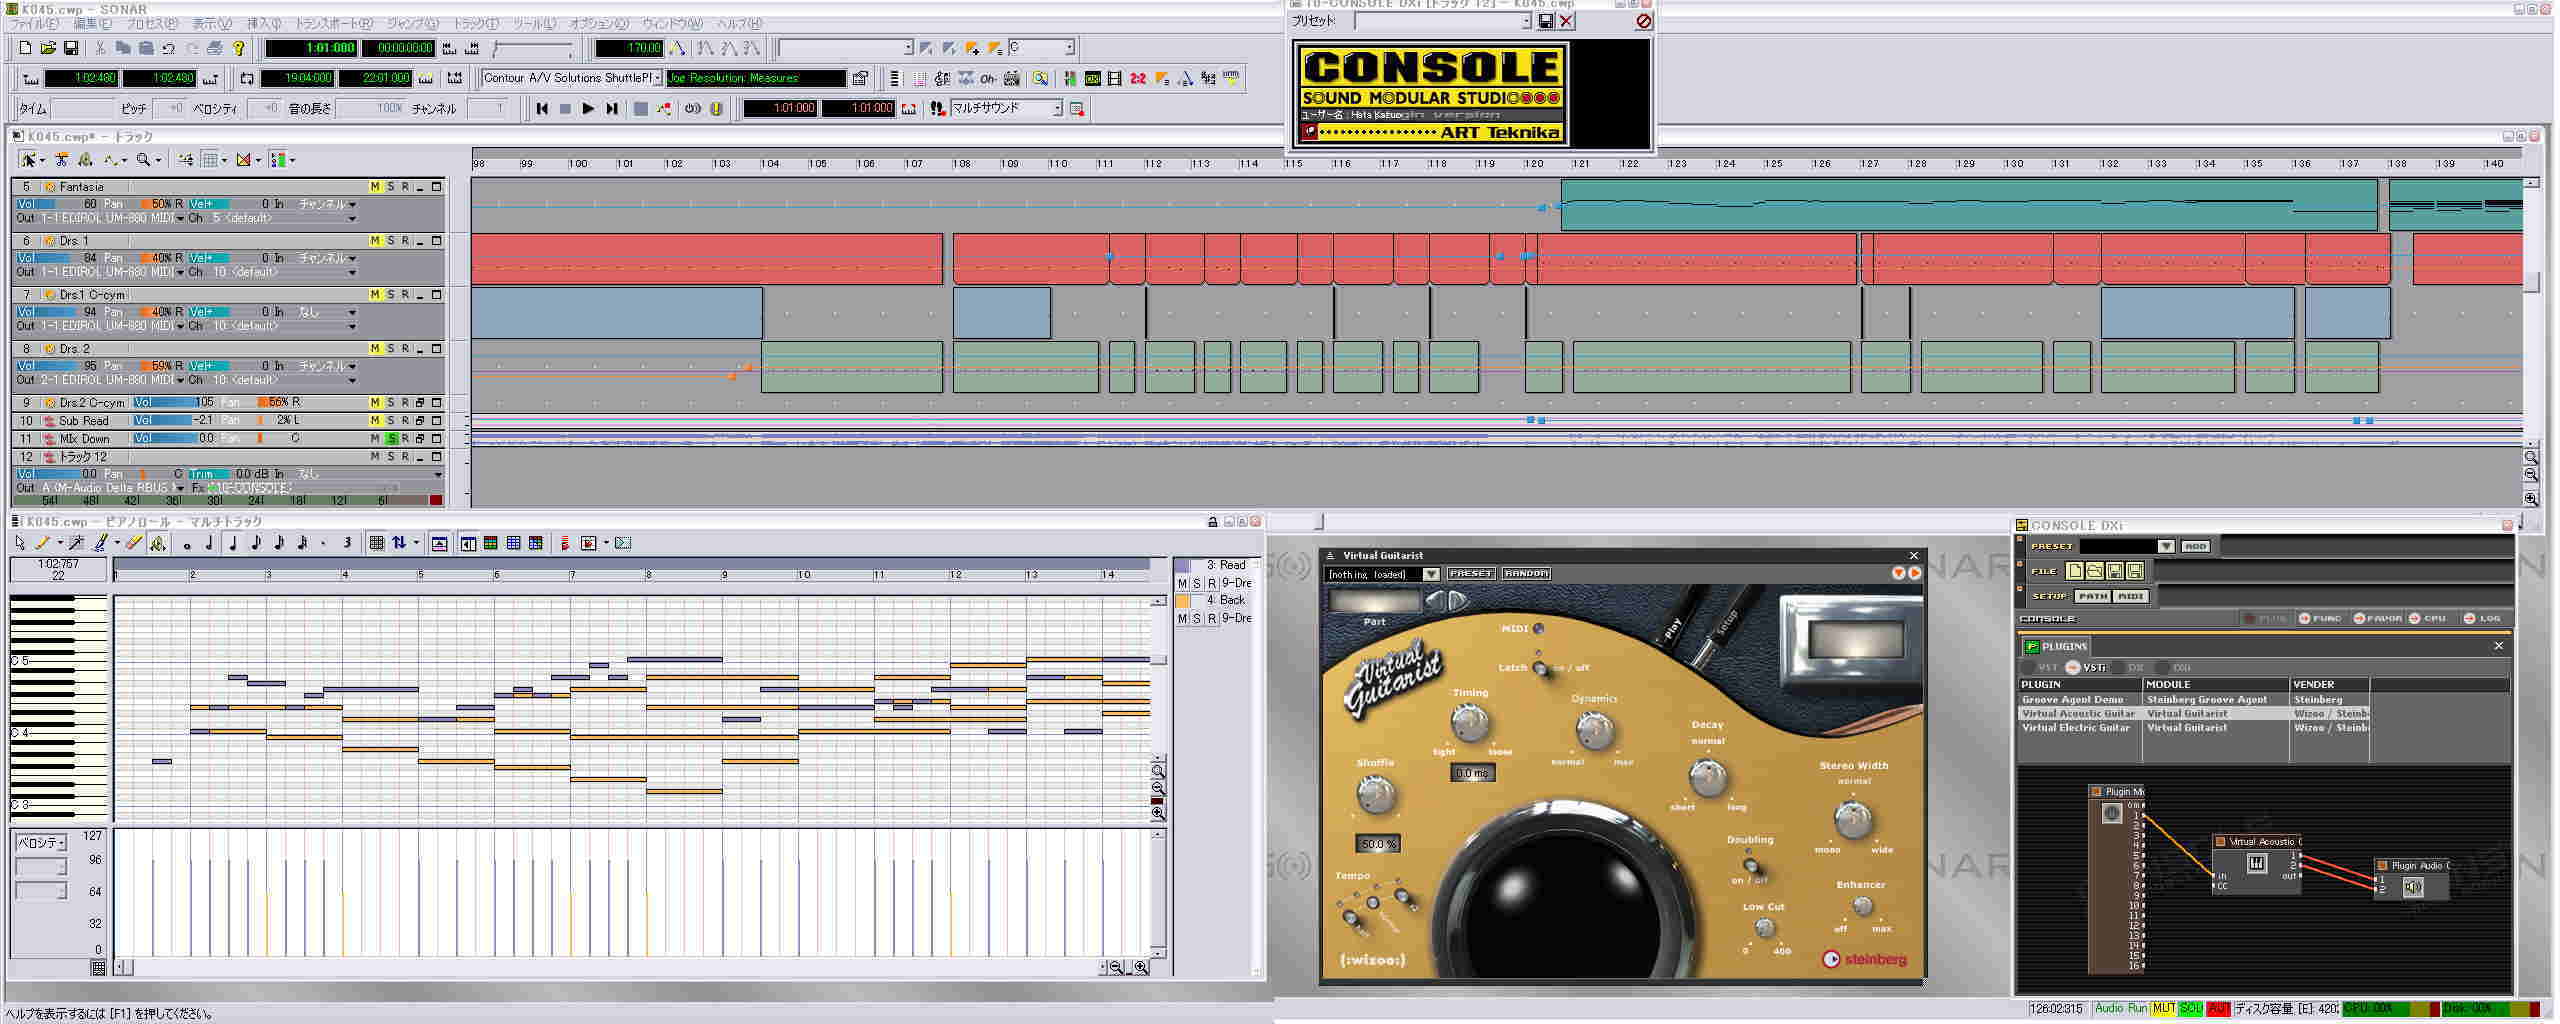Open the ファイル(F) menu

pos(35,23)
